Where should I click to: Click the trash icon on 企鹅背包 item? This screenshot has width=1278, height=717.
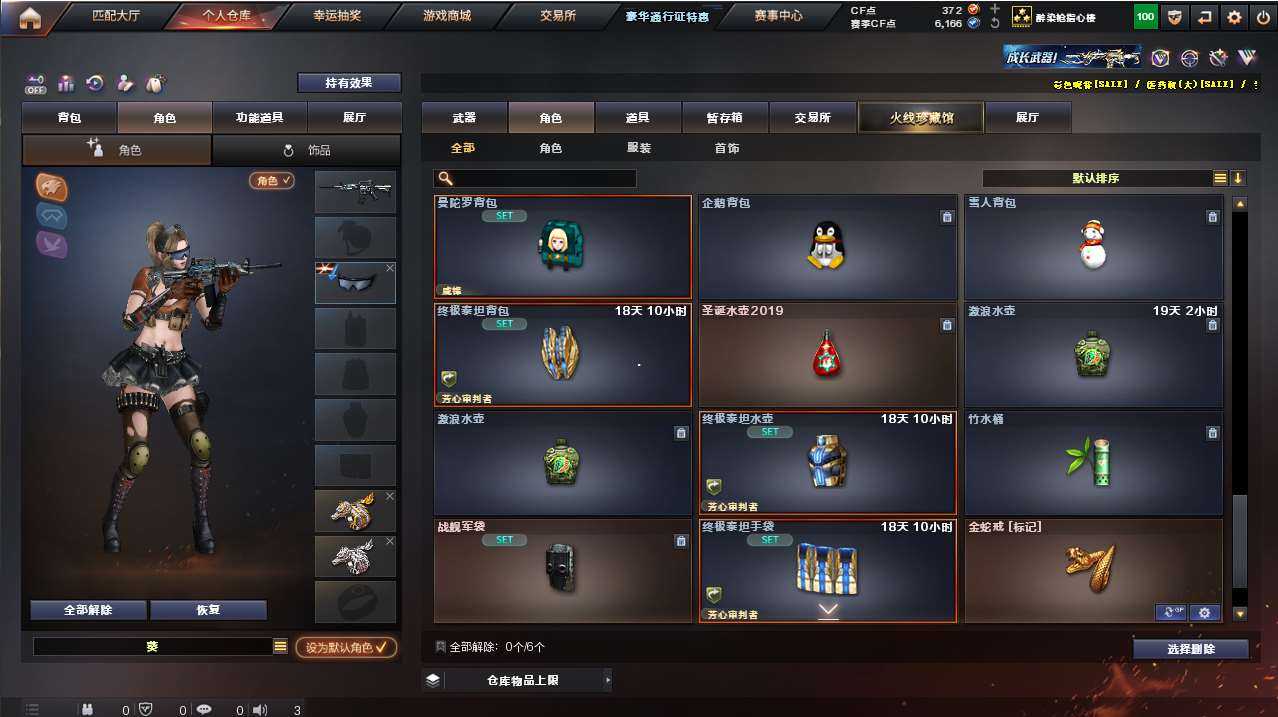coord(946,217)
